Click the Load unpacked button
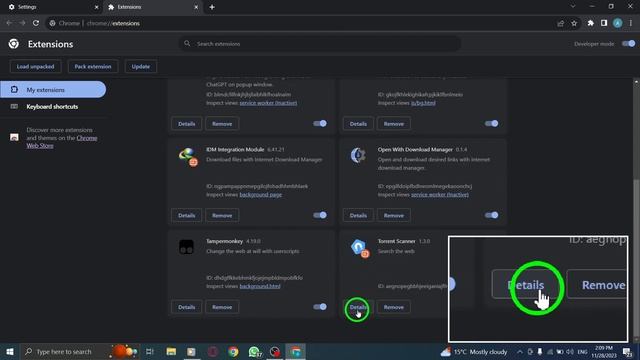The image size is (640, 360). (35, 67)
